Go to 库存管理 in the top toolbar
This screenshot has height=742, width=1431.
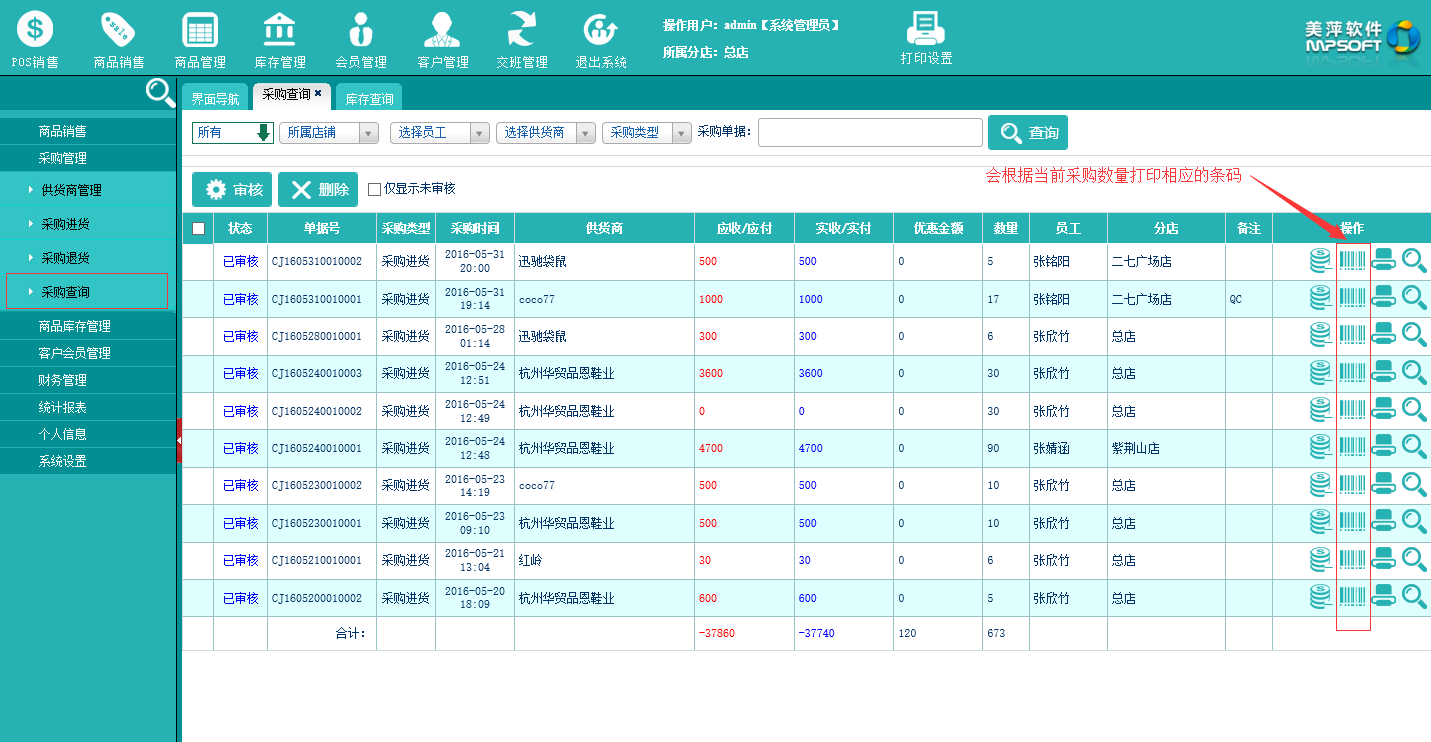coord(280,40)
